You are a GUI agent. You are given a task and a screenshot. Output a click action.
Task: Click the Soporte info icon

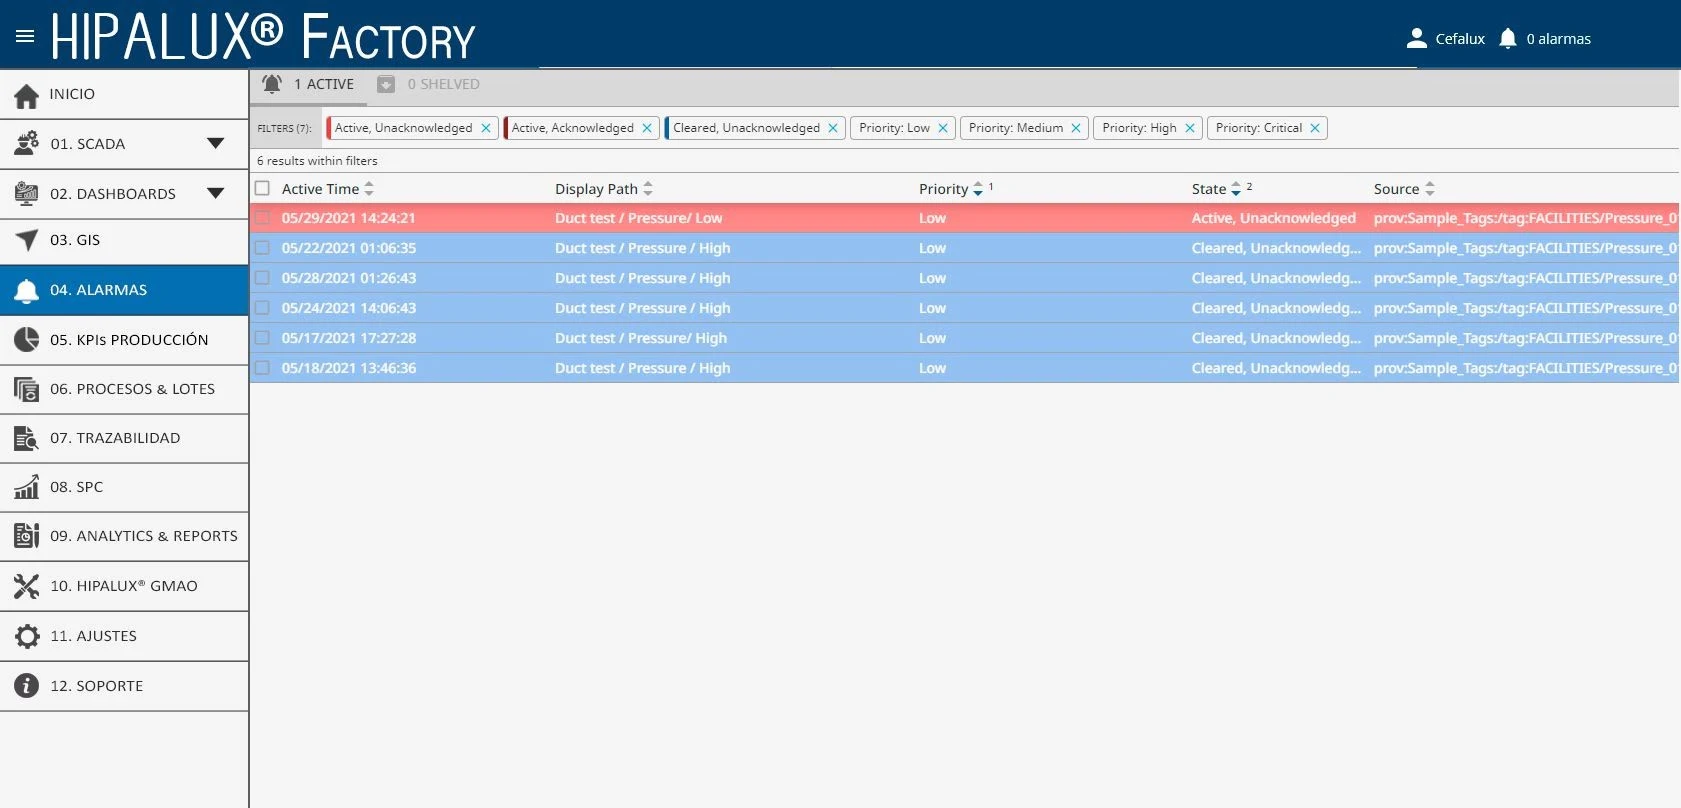pos(27,686)
